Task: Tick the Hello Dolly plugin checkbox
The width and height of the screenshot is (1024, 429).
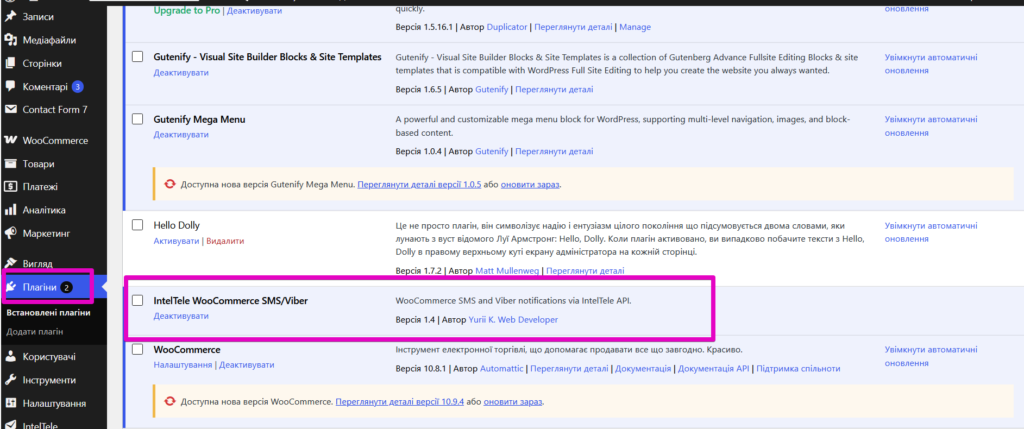Action: (x=137, y=225)
